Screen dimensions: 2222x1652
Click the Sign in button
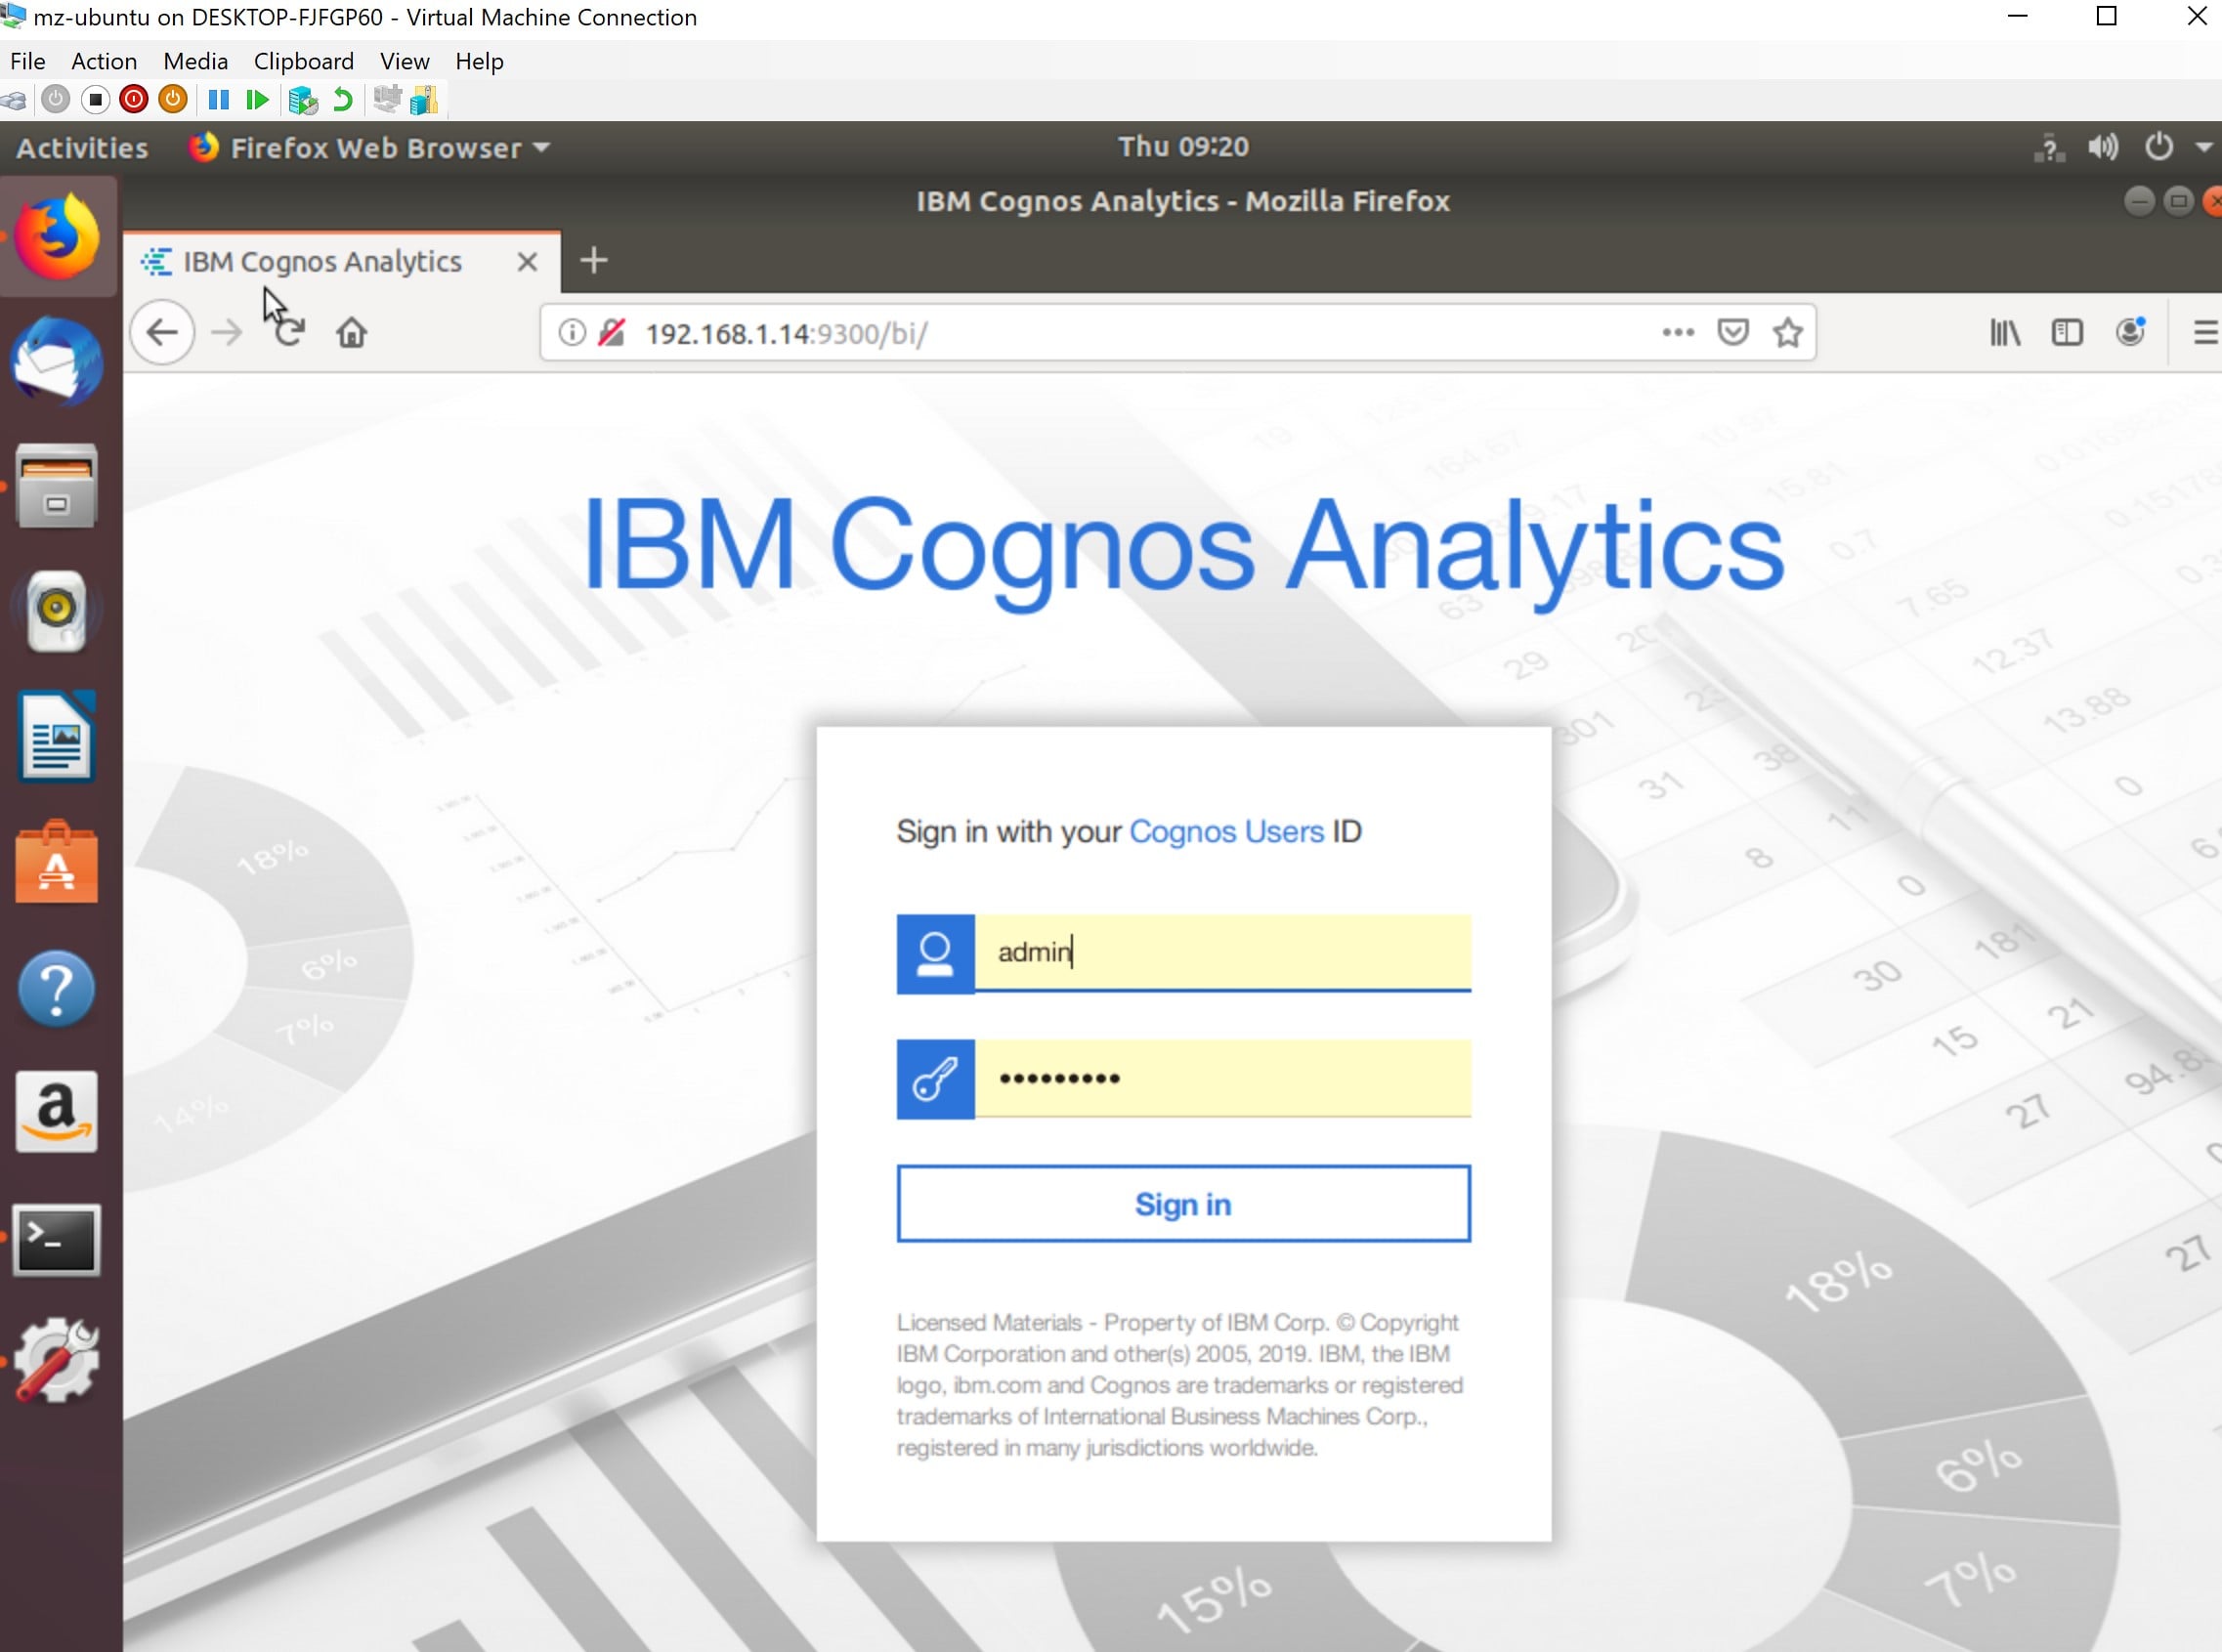coord(1183,1204)
